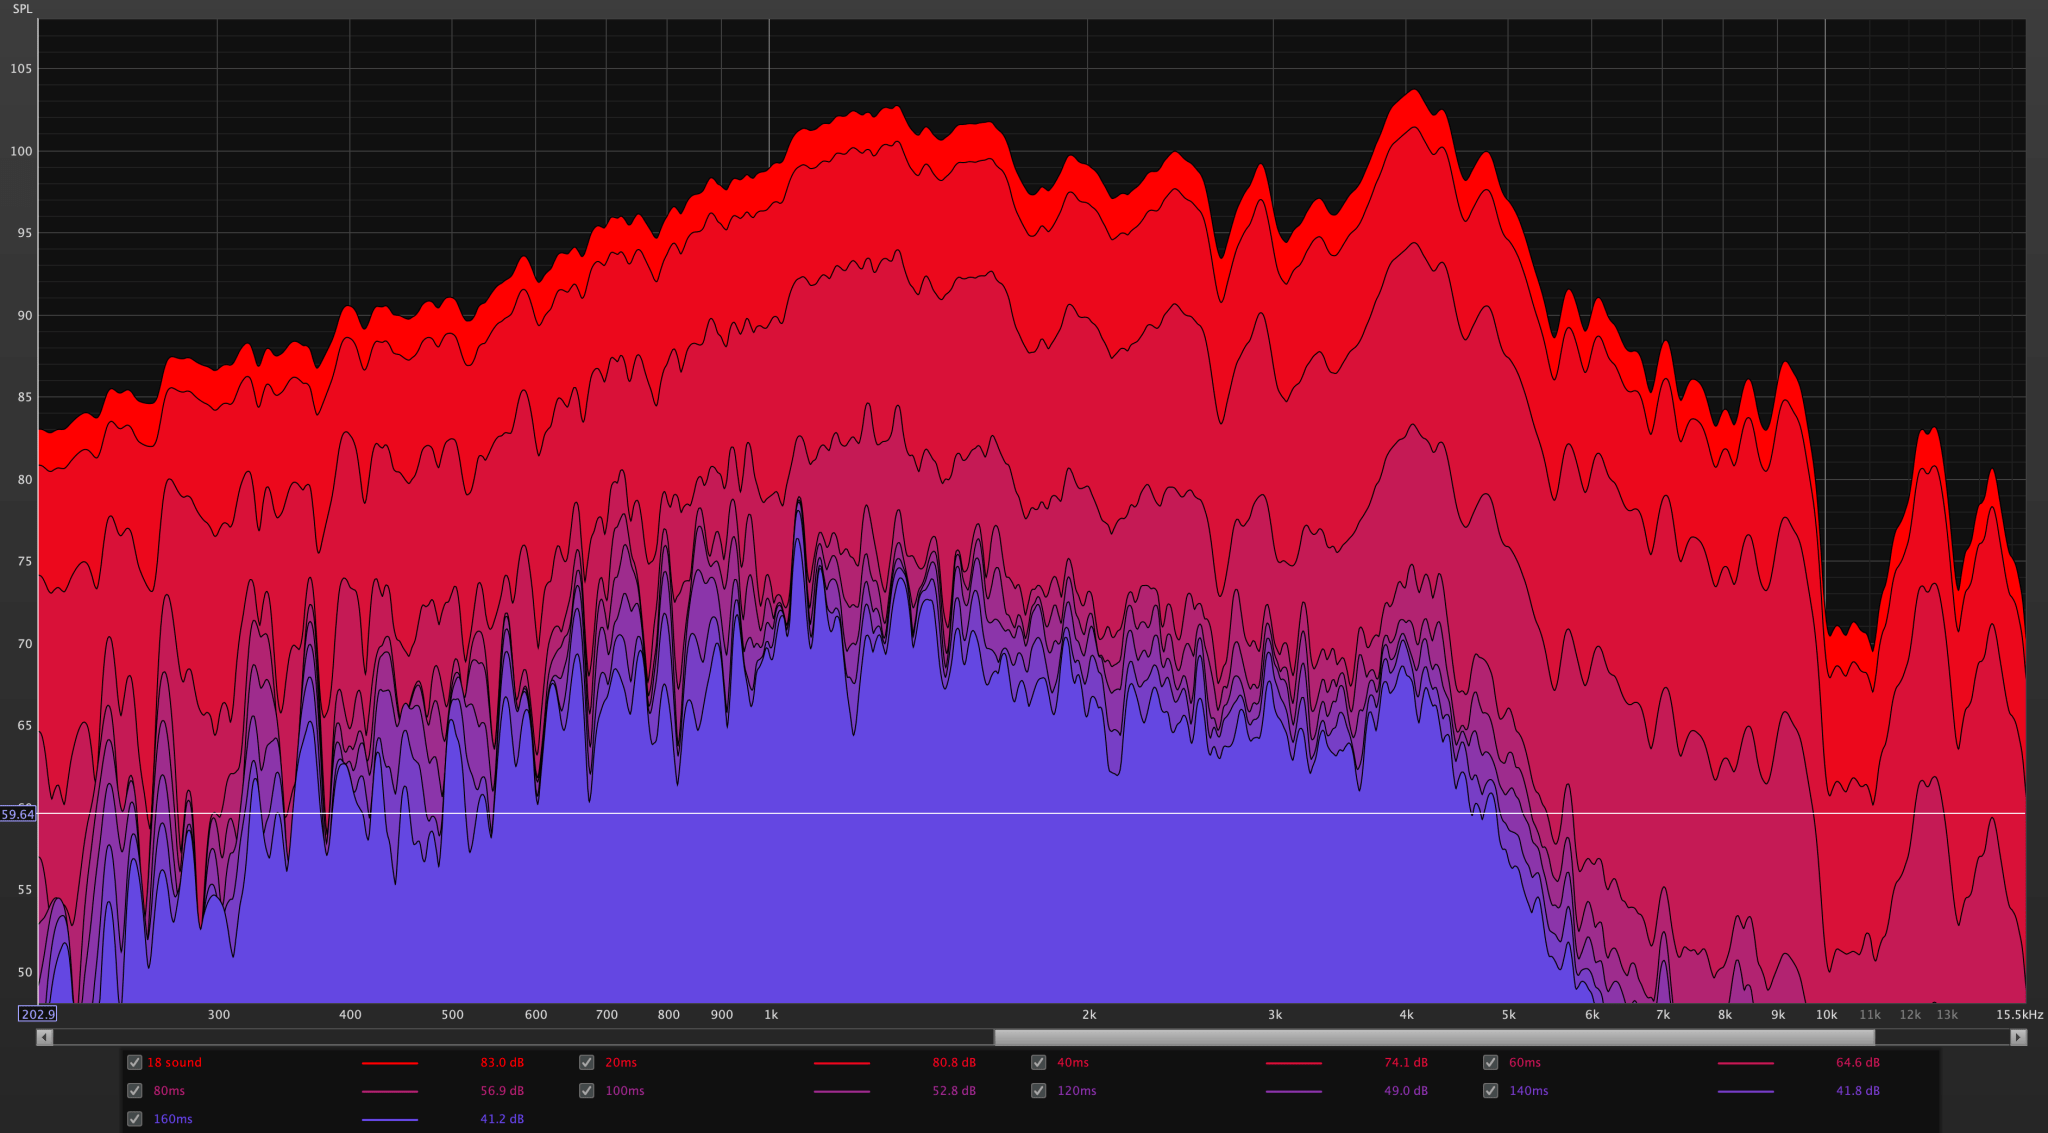Click the SPL axis label
The height and width of the screenshot is (1133, 2048).
pyautogui.click(x=22, y=9)
